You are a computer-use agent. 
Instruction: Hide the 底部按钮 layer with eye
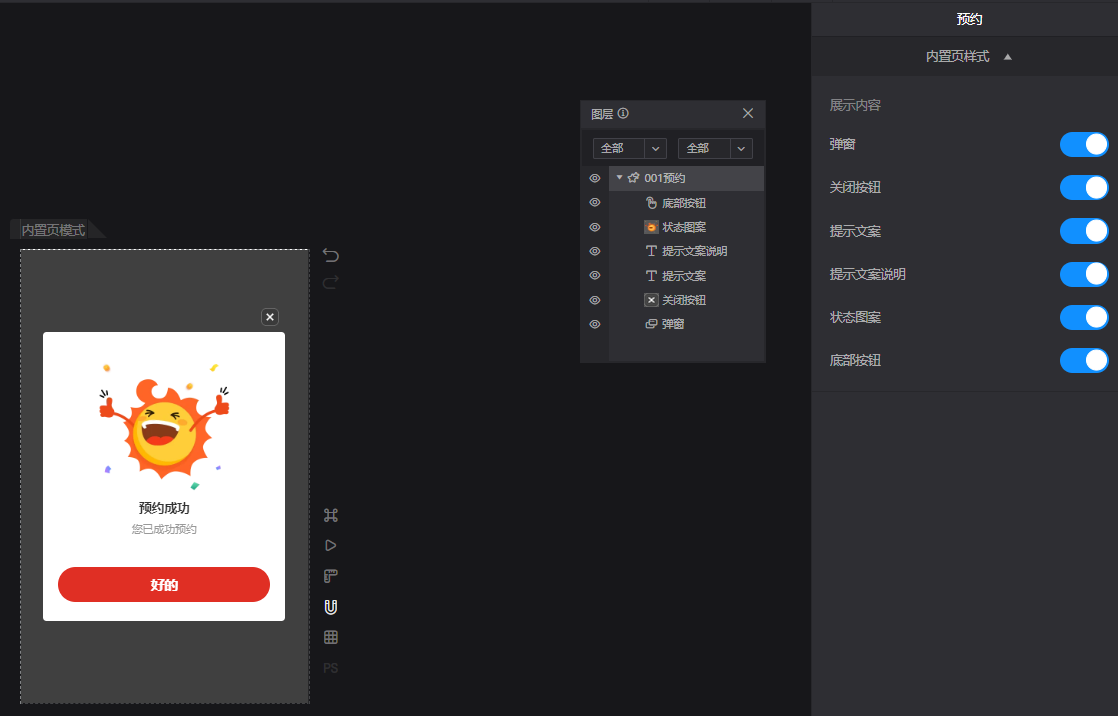[595, 203]
